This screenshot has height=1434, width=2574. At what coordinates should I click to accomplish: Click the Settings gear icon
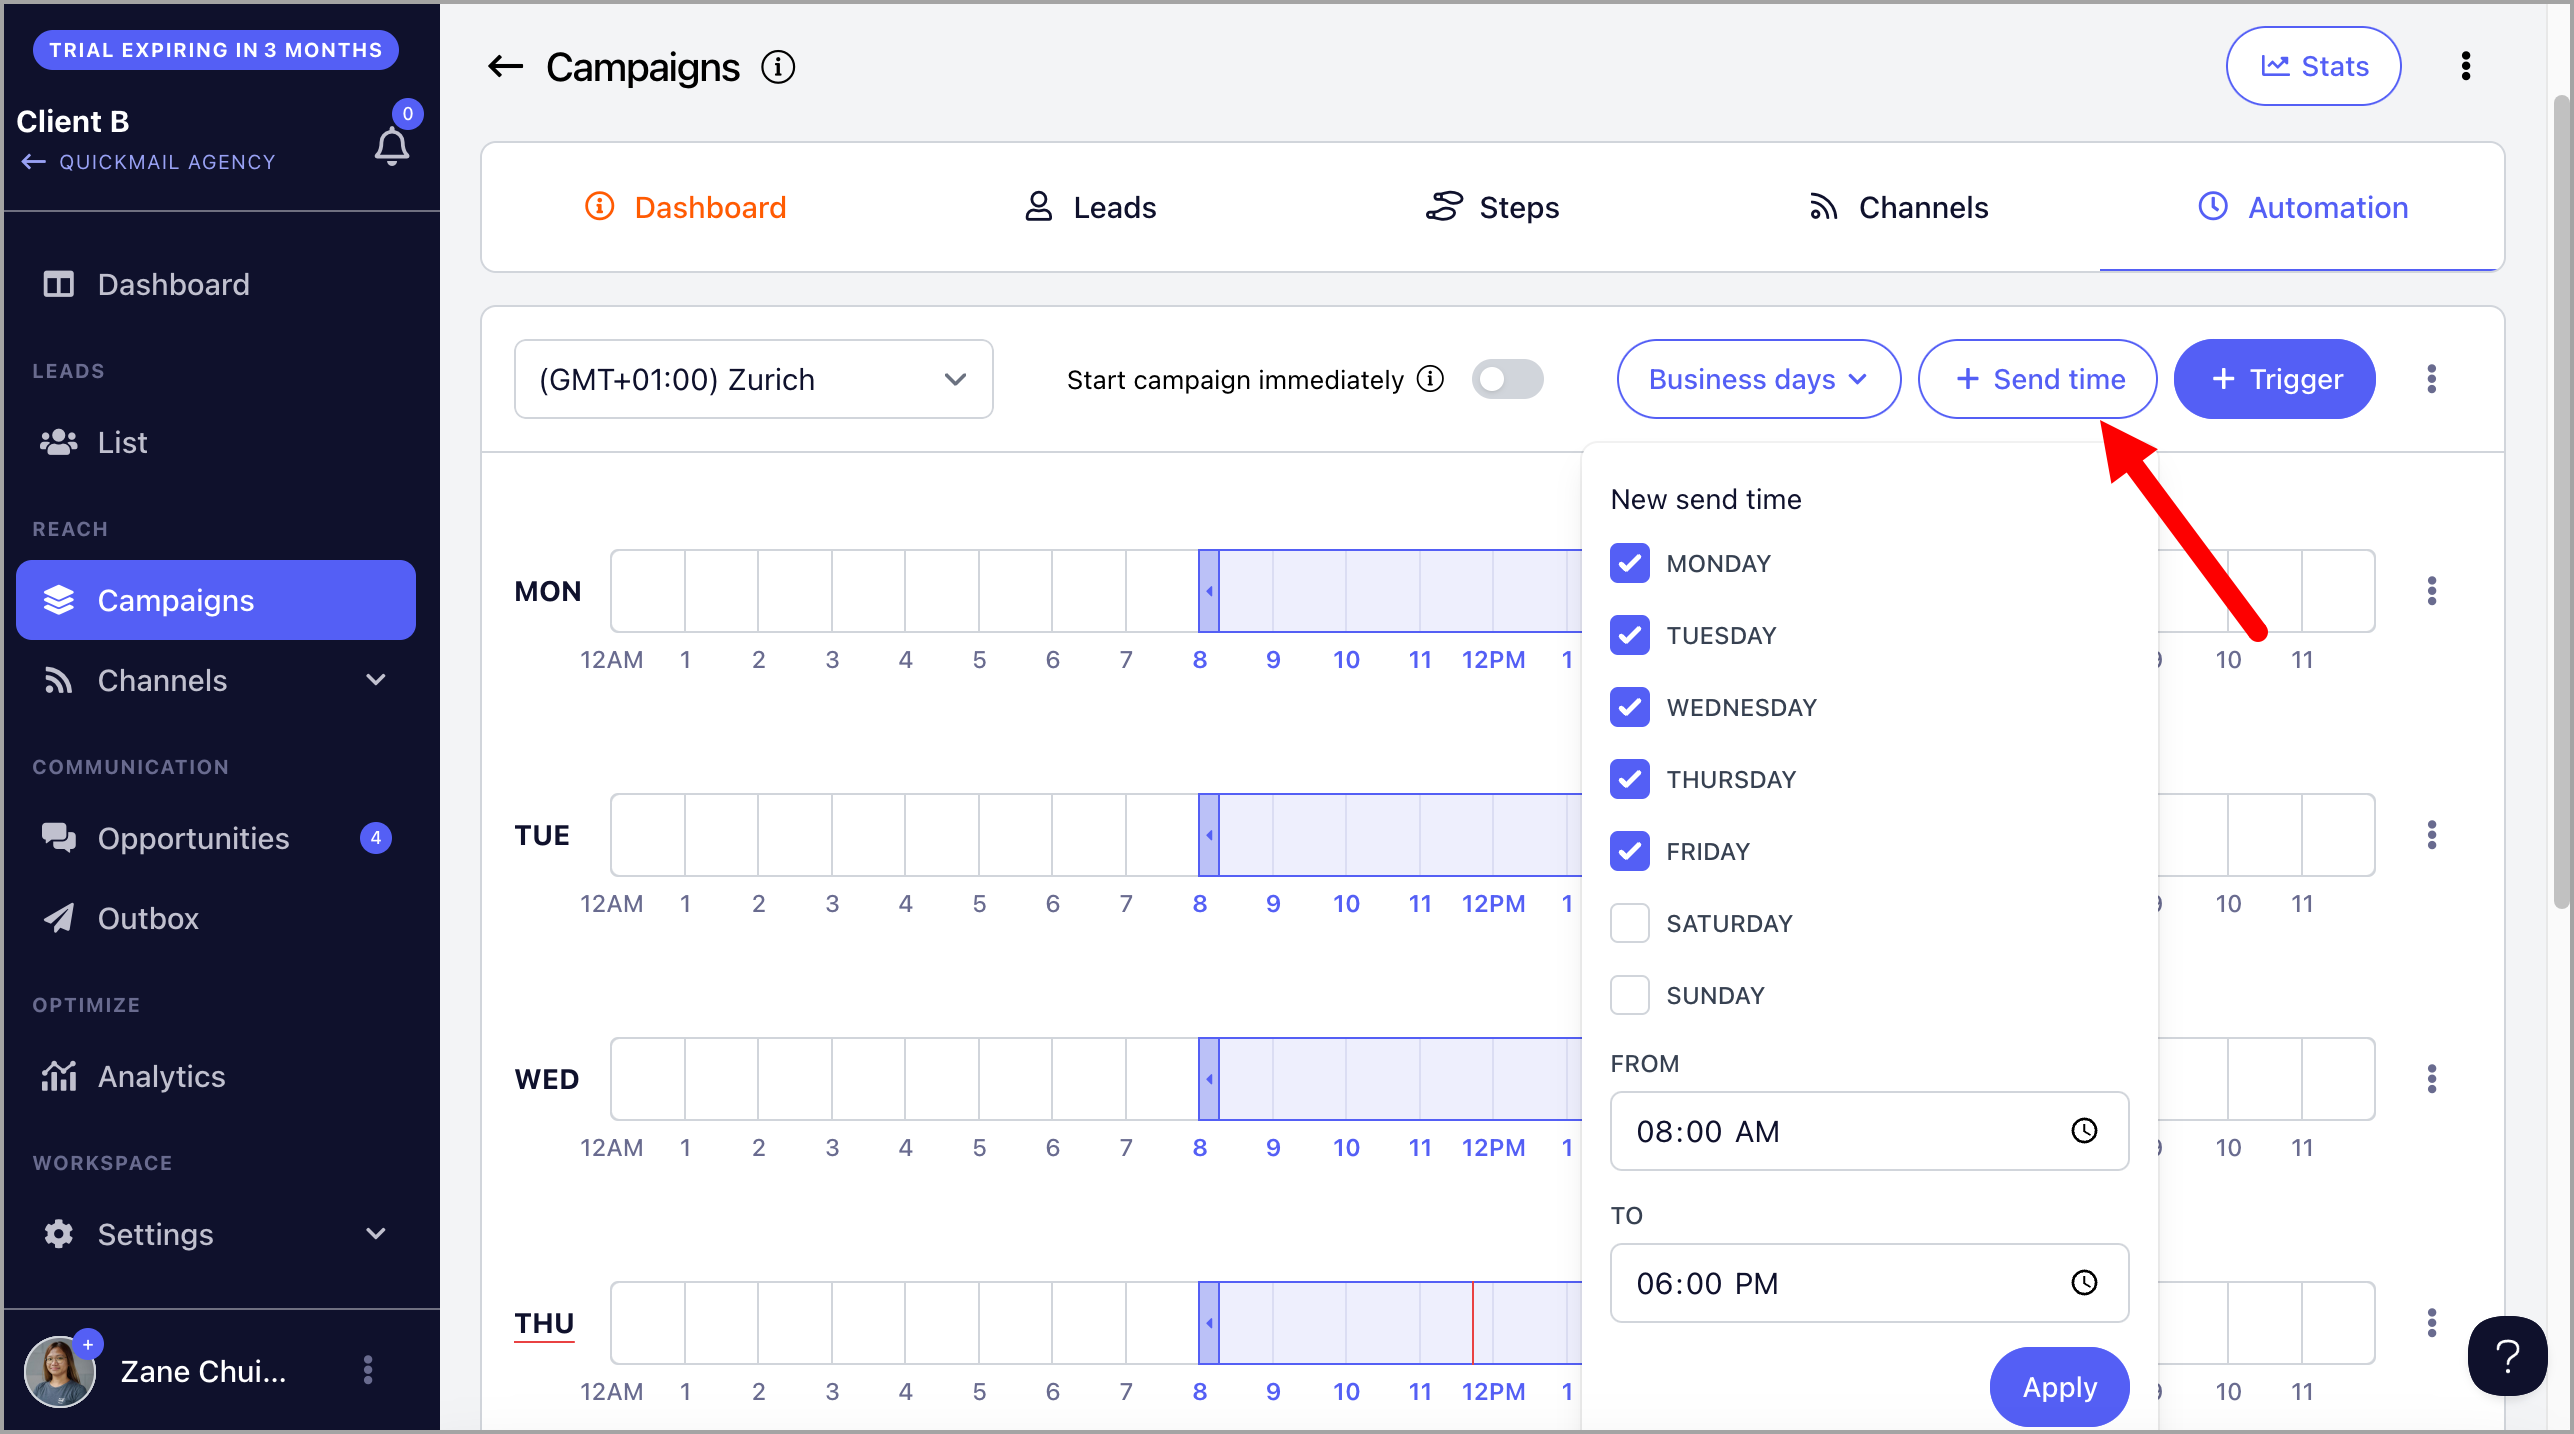pos(59,1234)
